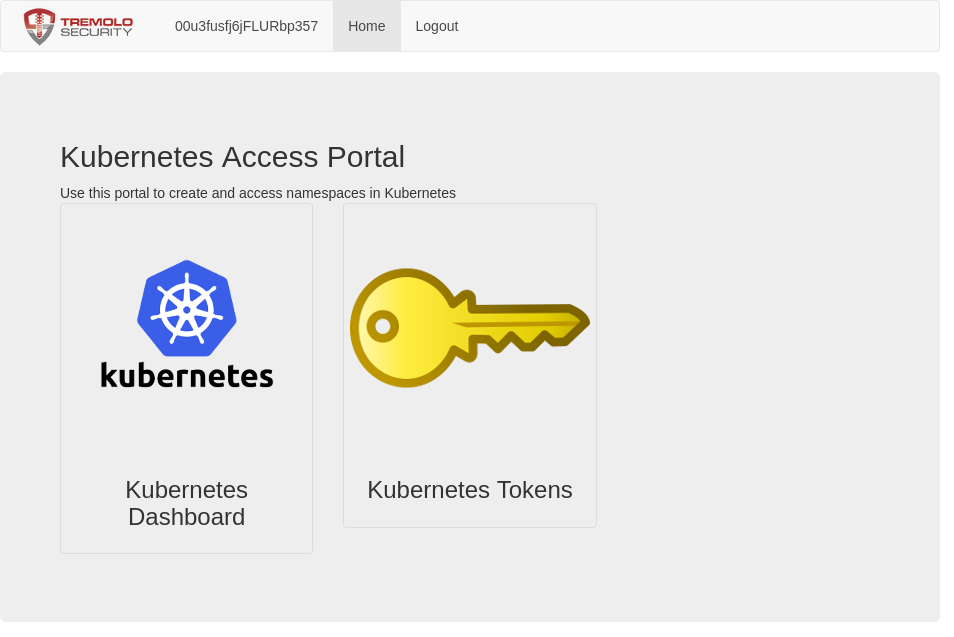The height and width of the screenshot is (637, 954).
Task: Click the white center of the helm wheel
Action: click(x=187, y=310)
